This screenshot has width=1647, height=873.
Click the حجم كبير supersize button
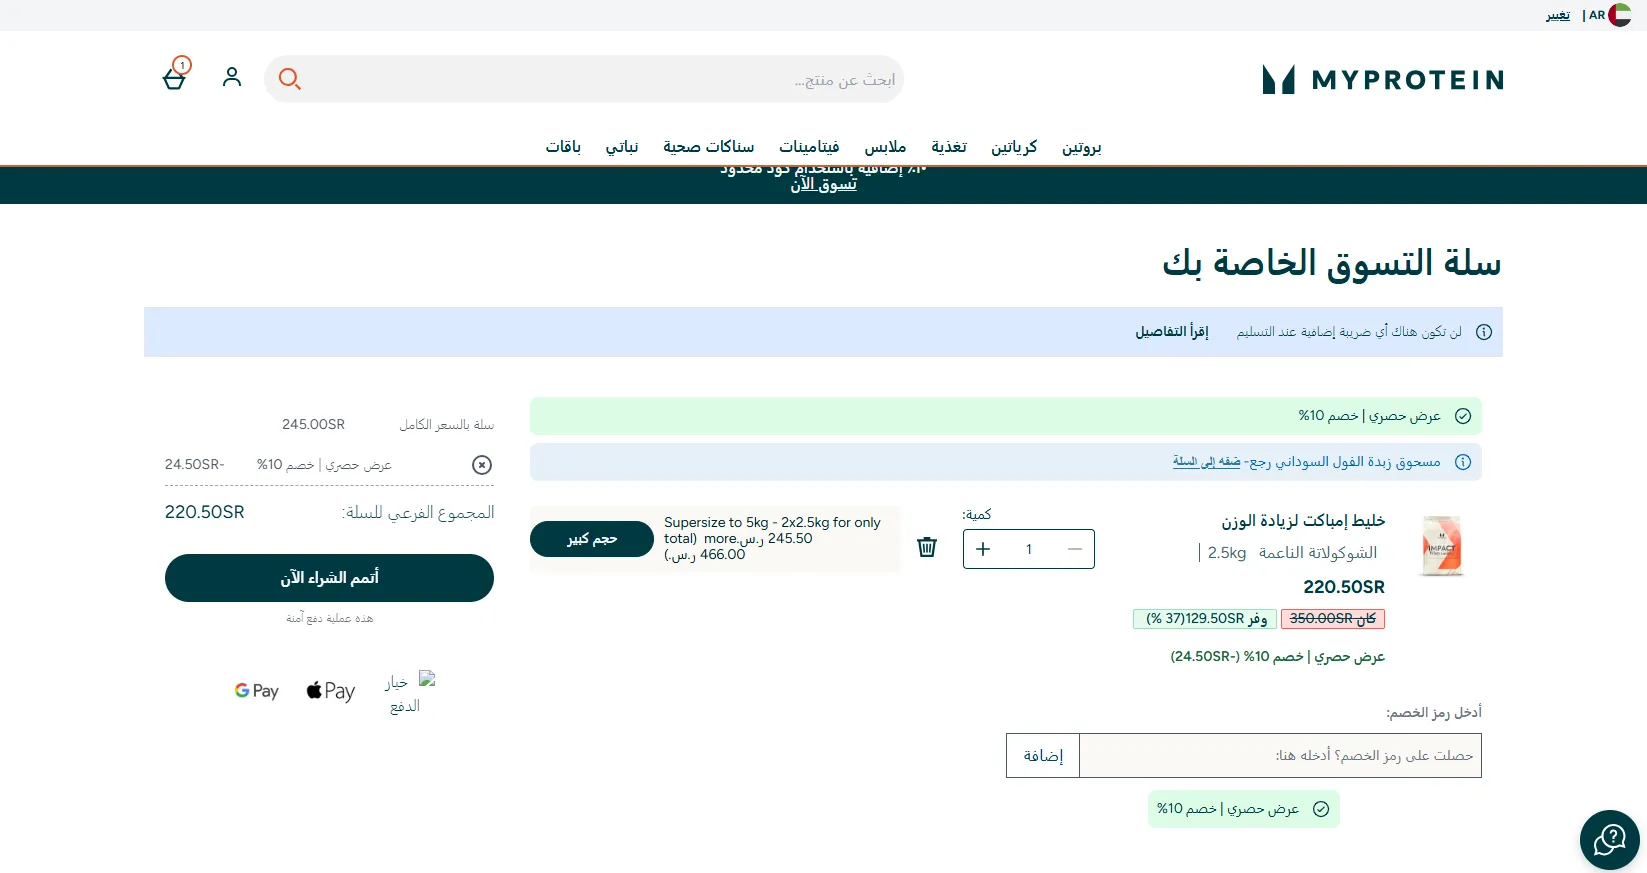592,539
